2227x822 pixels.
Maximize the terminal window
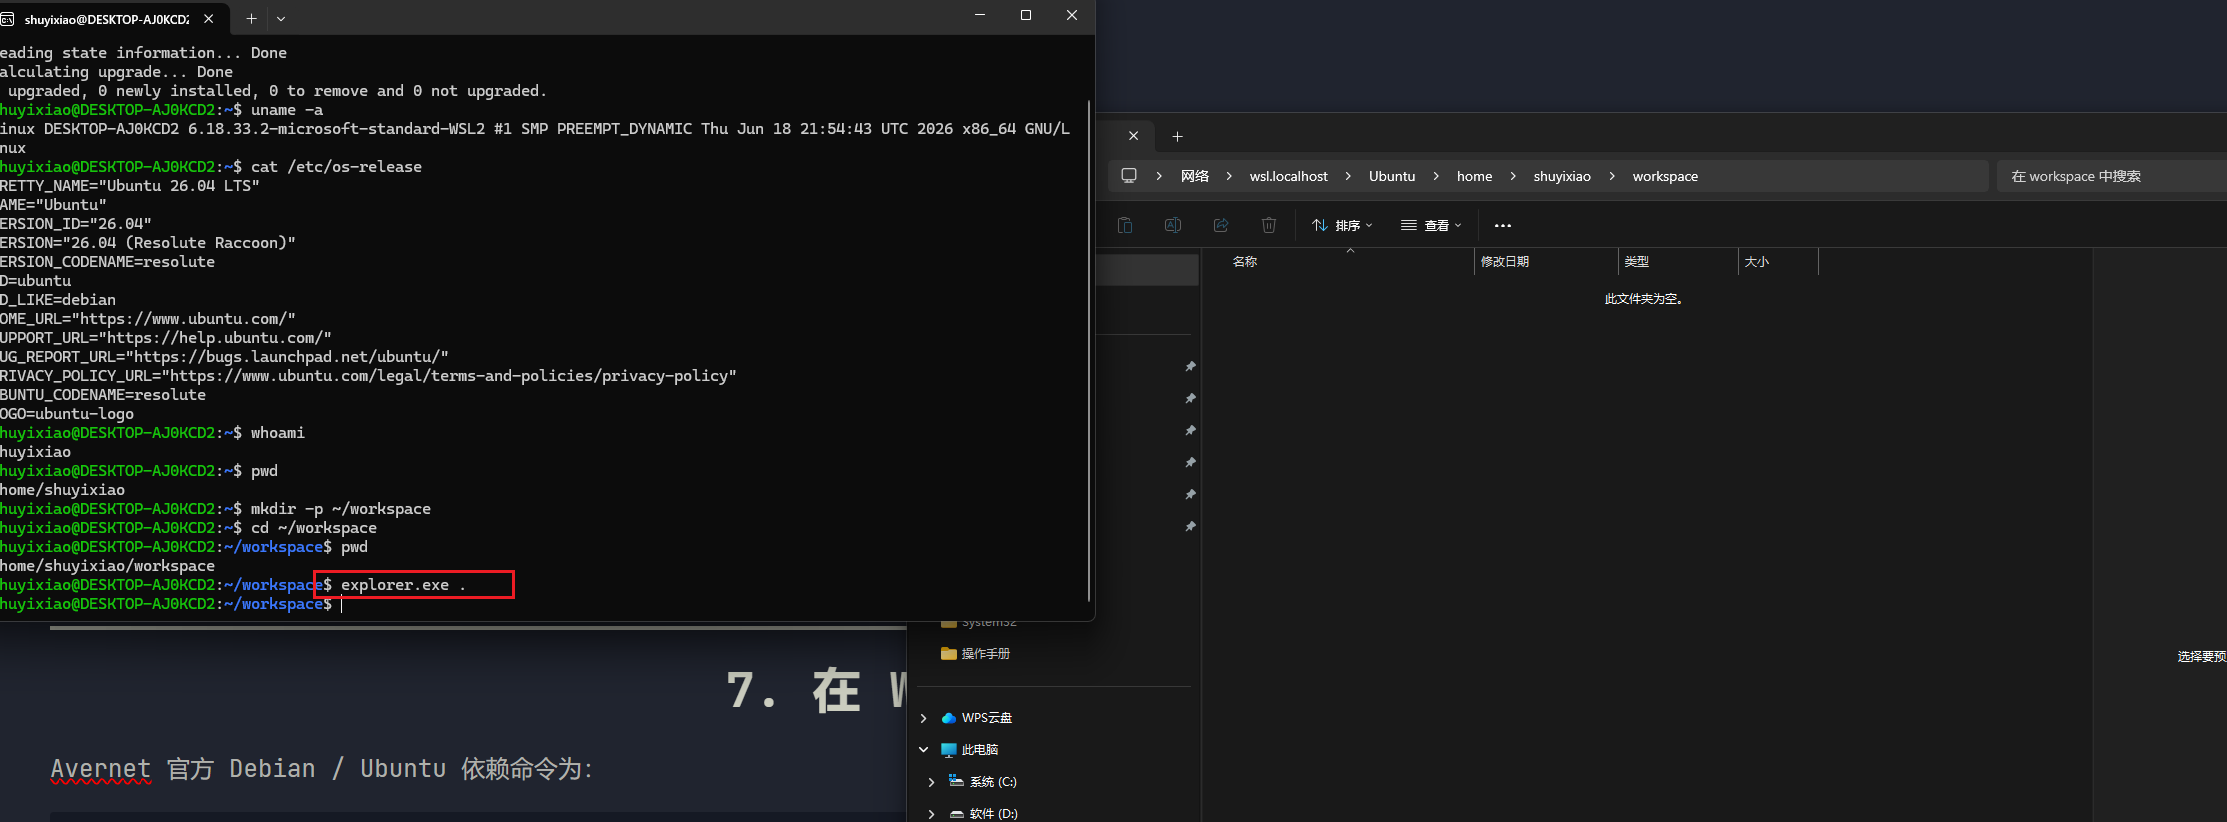[x=1025, y=15]
